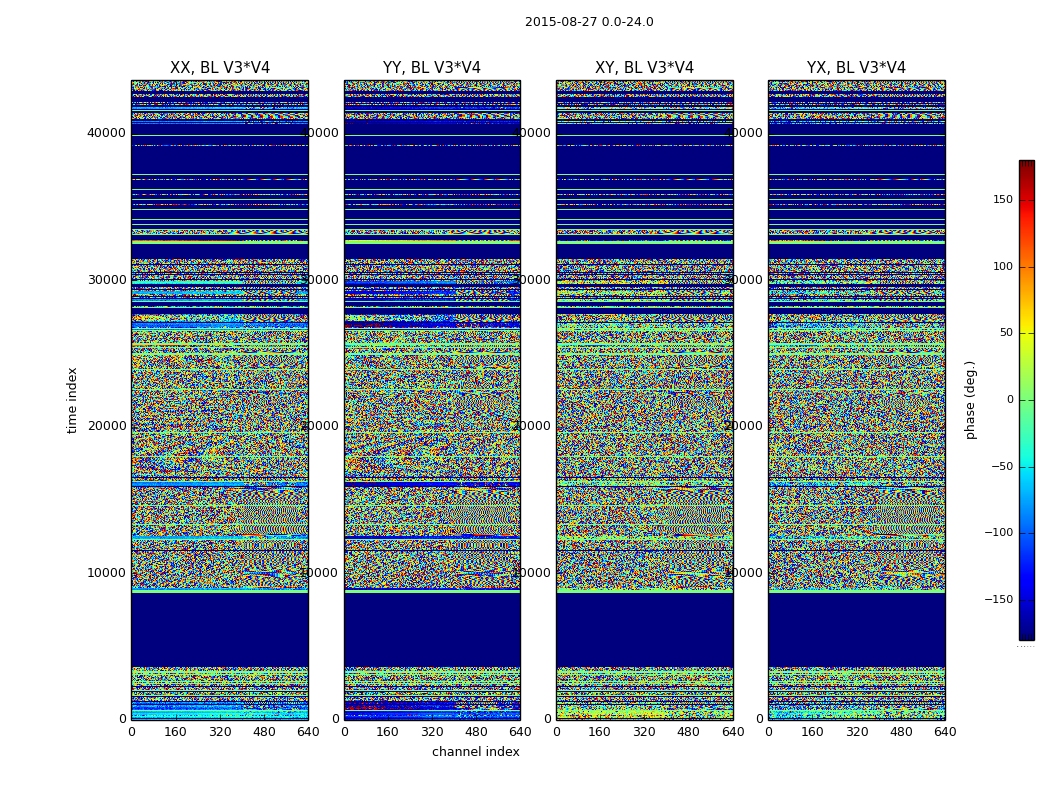Pick the colorbar tick label '150'
The width and height of the screenshot is (1050, 800).
(x=1001, y=200)
